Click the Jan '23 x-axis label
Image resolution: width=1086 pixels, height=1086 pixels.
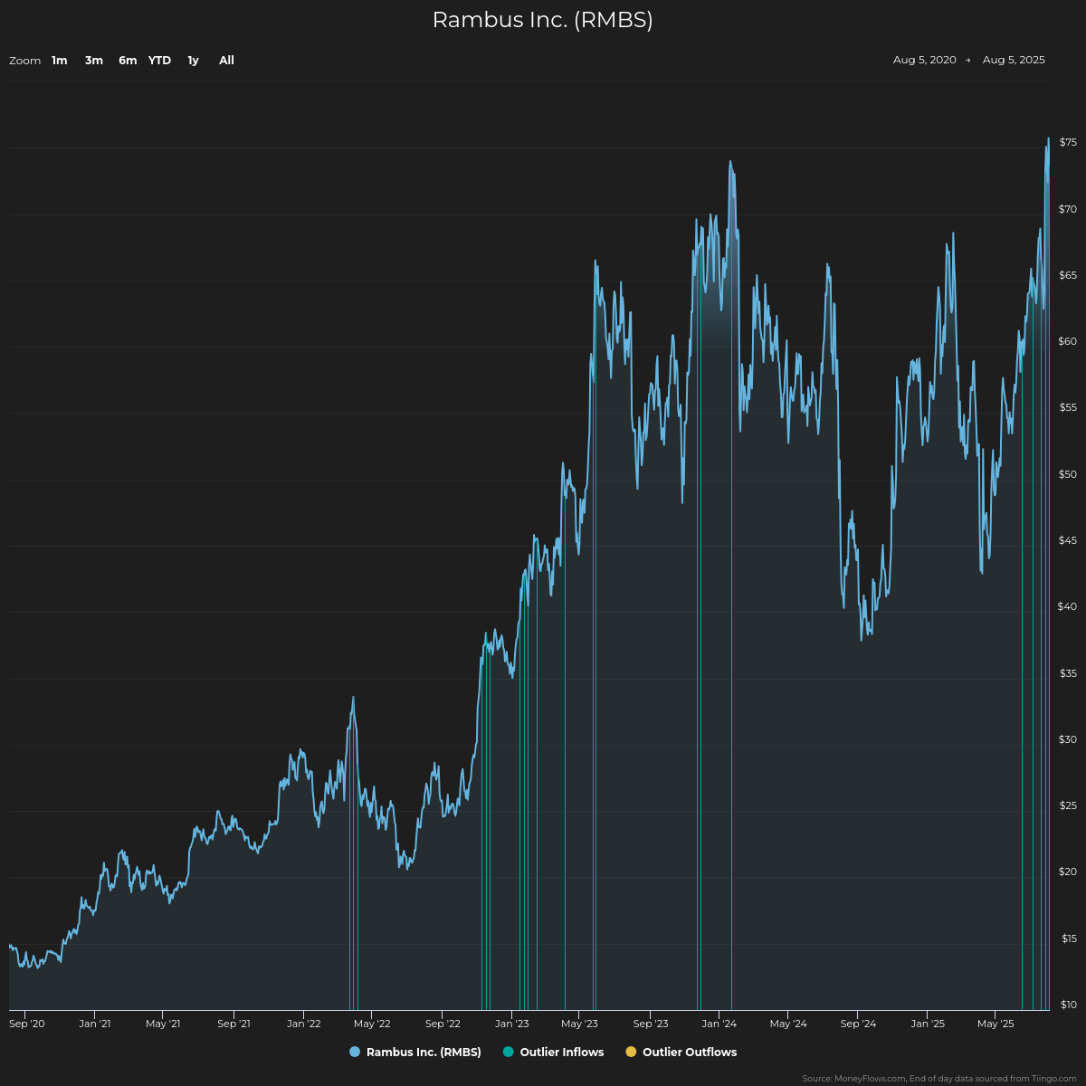click(512, 1024)
